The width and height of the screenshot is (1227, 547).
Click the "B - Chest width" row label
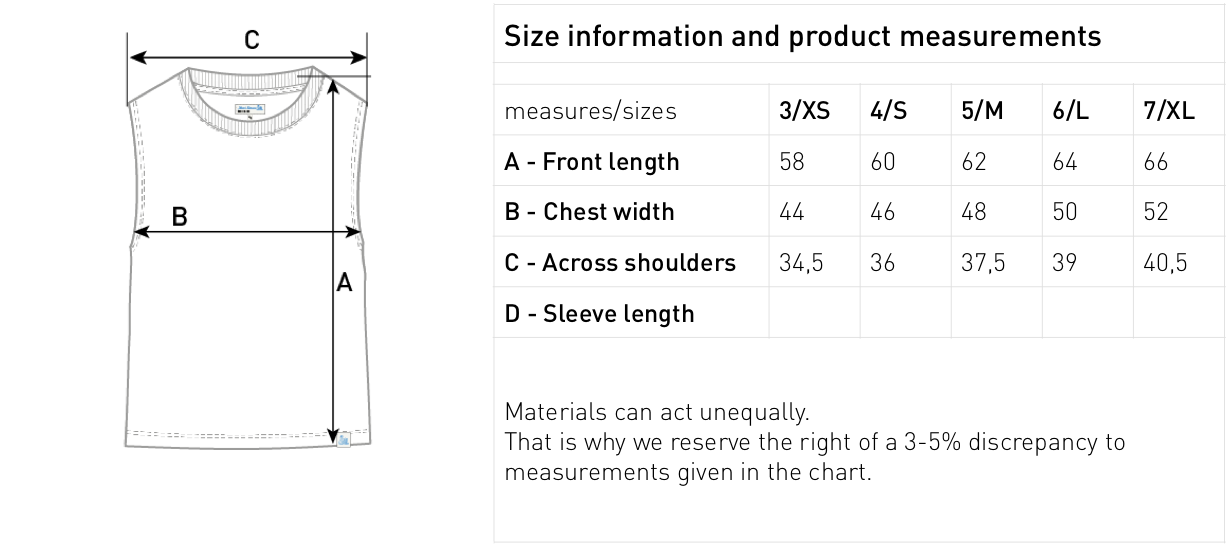pos(589,212)
